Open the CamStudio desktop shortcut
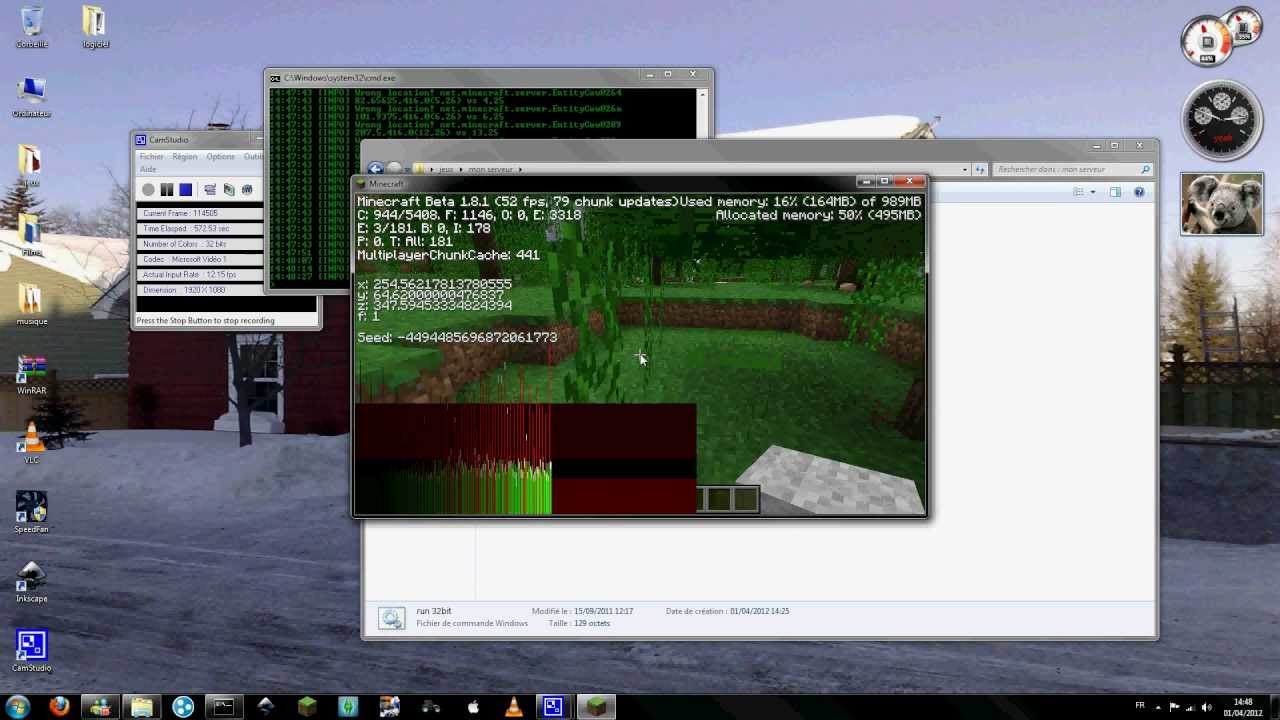Image resolution: width=1280 pixels, height=720 pixels. click(x=31, y=651)
